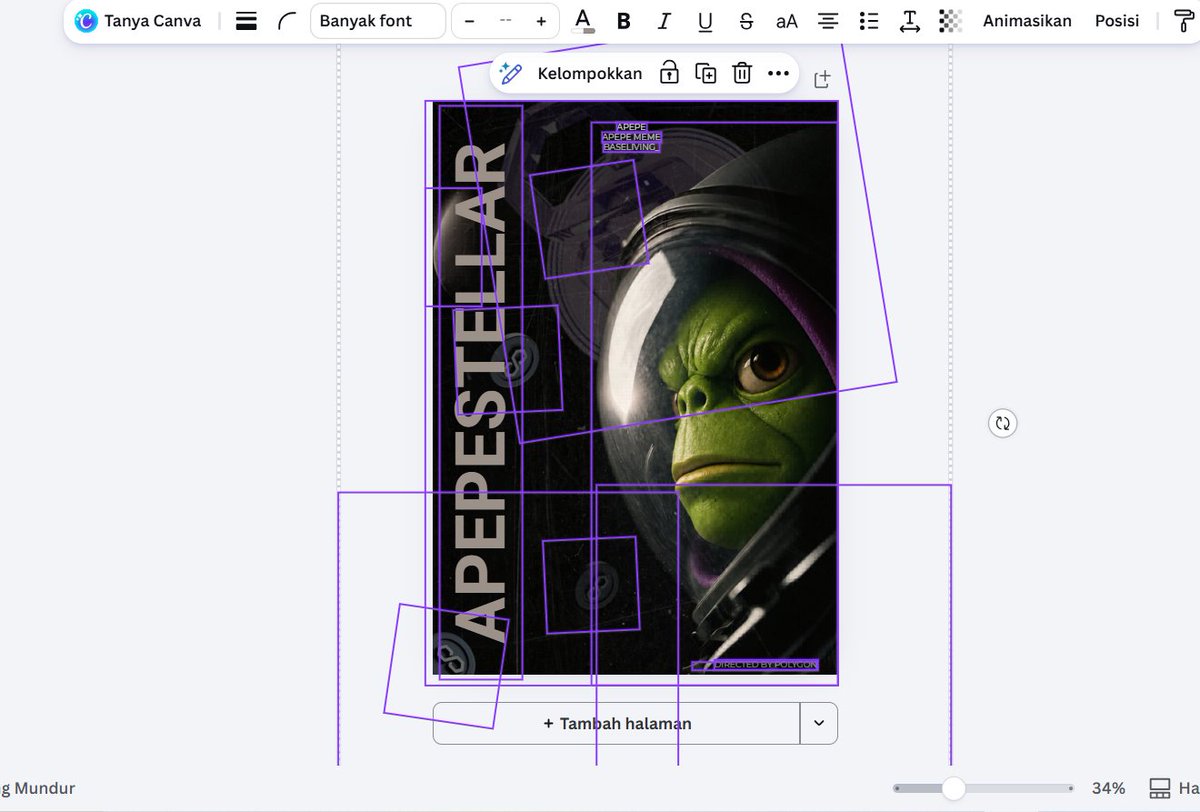Toggle uppercase aA text option
This screenshot has height=812, width=1200.
[x=787, y=21]
